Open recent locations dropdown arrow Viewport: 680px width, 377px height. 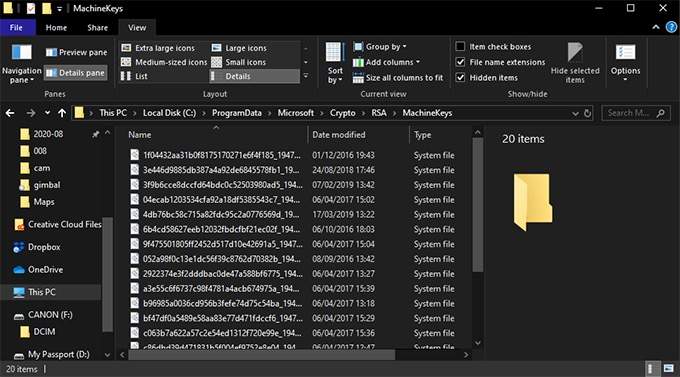click(x=47, y=113)
